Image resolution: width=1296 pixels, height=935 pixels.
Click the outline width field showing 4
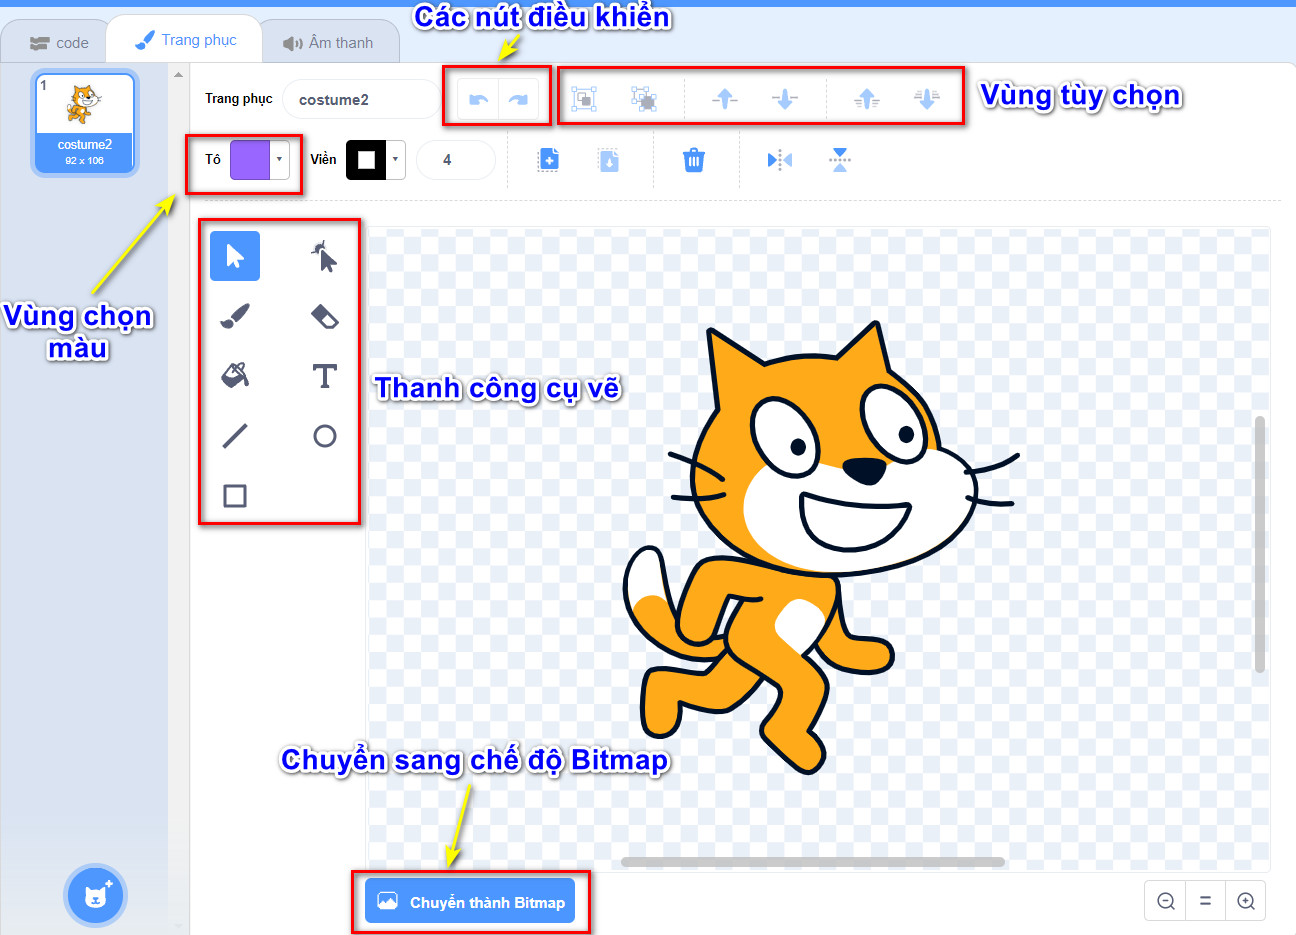click(x=456, y=159)
